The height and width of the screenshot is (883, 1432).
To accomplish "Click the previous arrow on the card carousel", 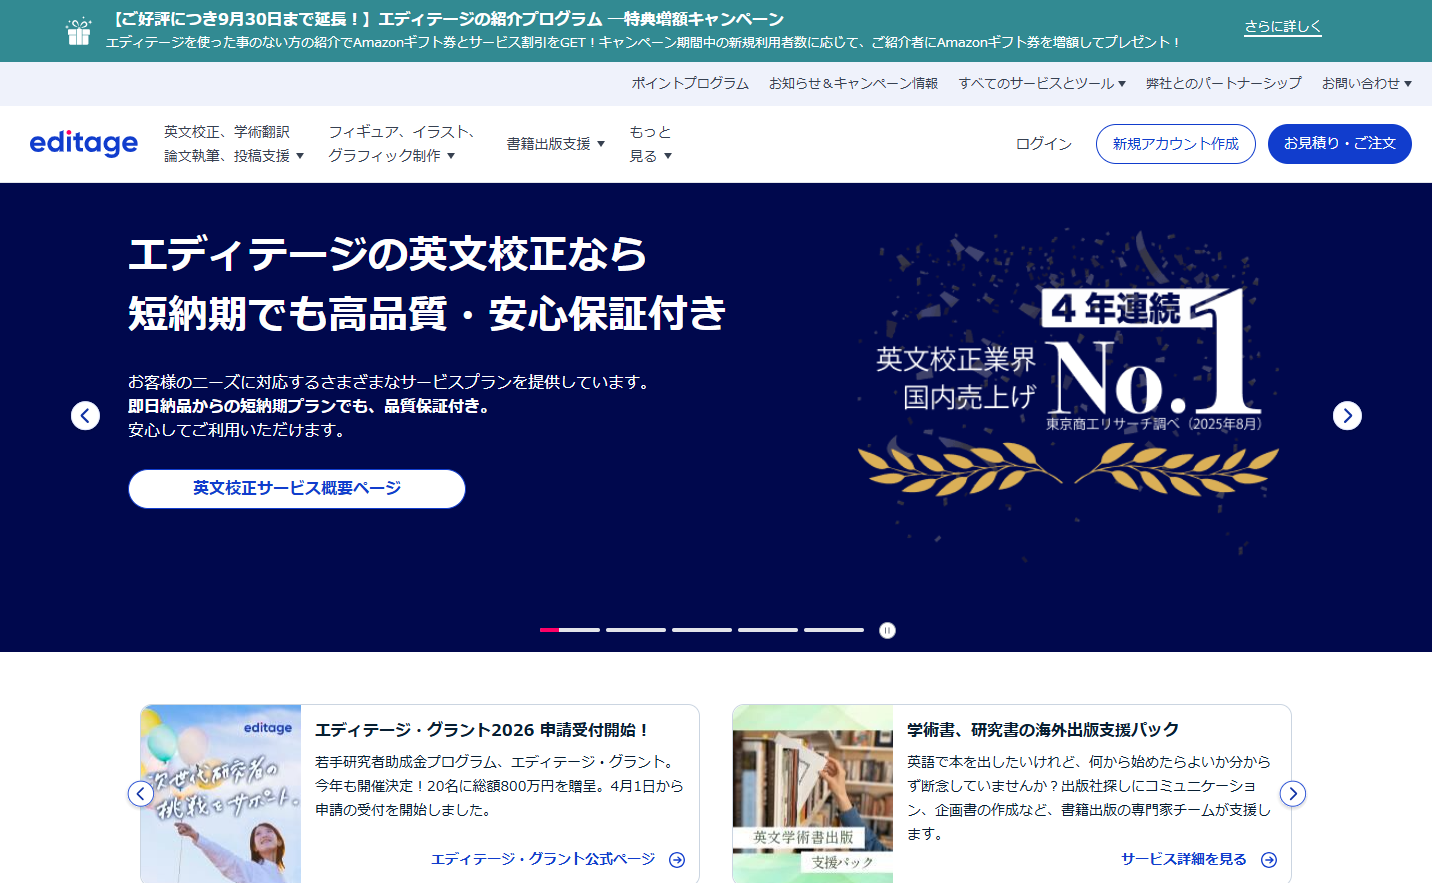I will coord(141,793).
